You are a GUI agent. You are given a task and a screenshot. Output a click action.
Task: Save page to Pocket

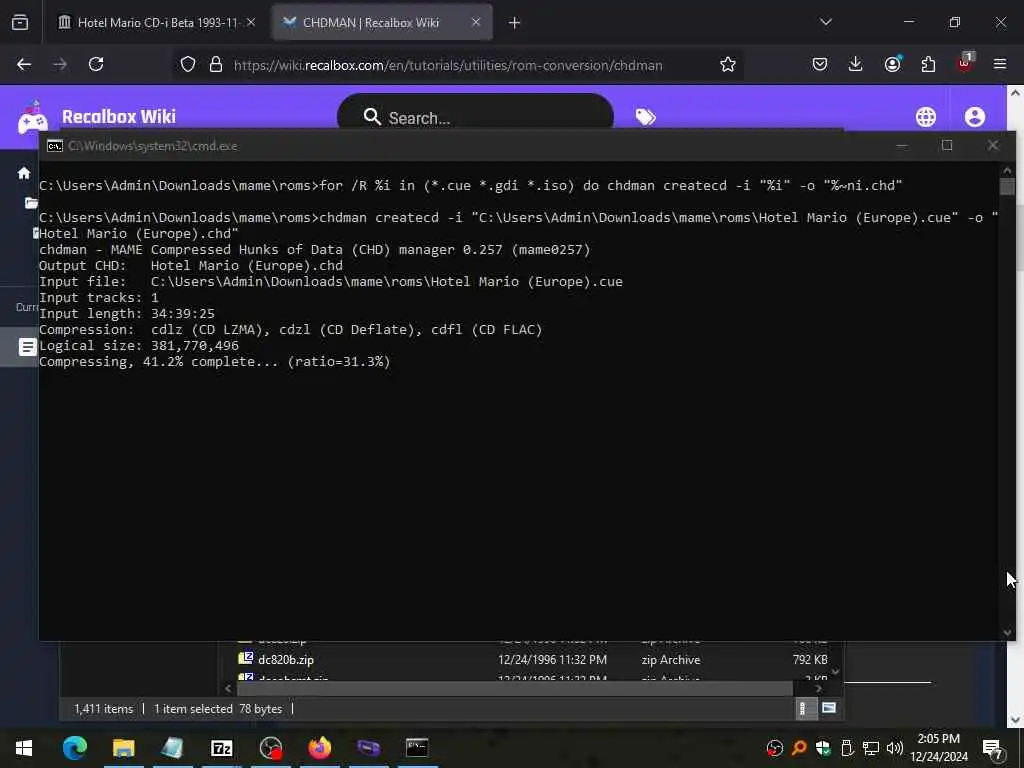click(x=820, y=64)
